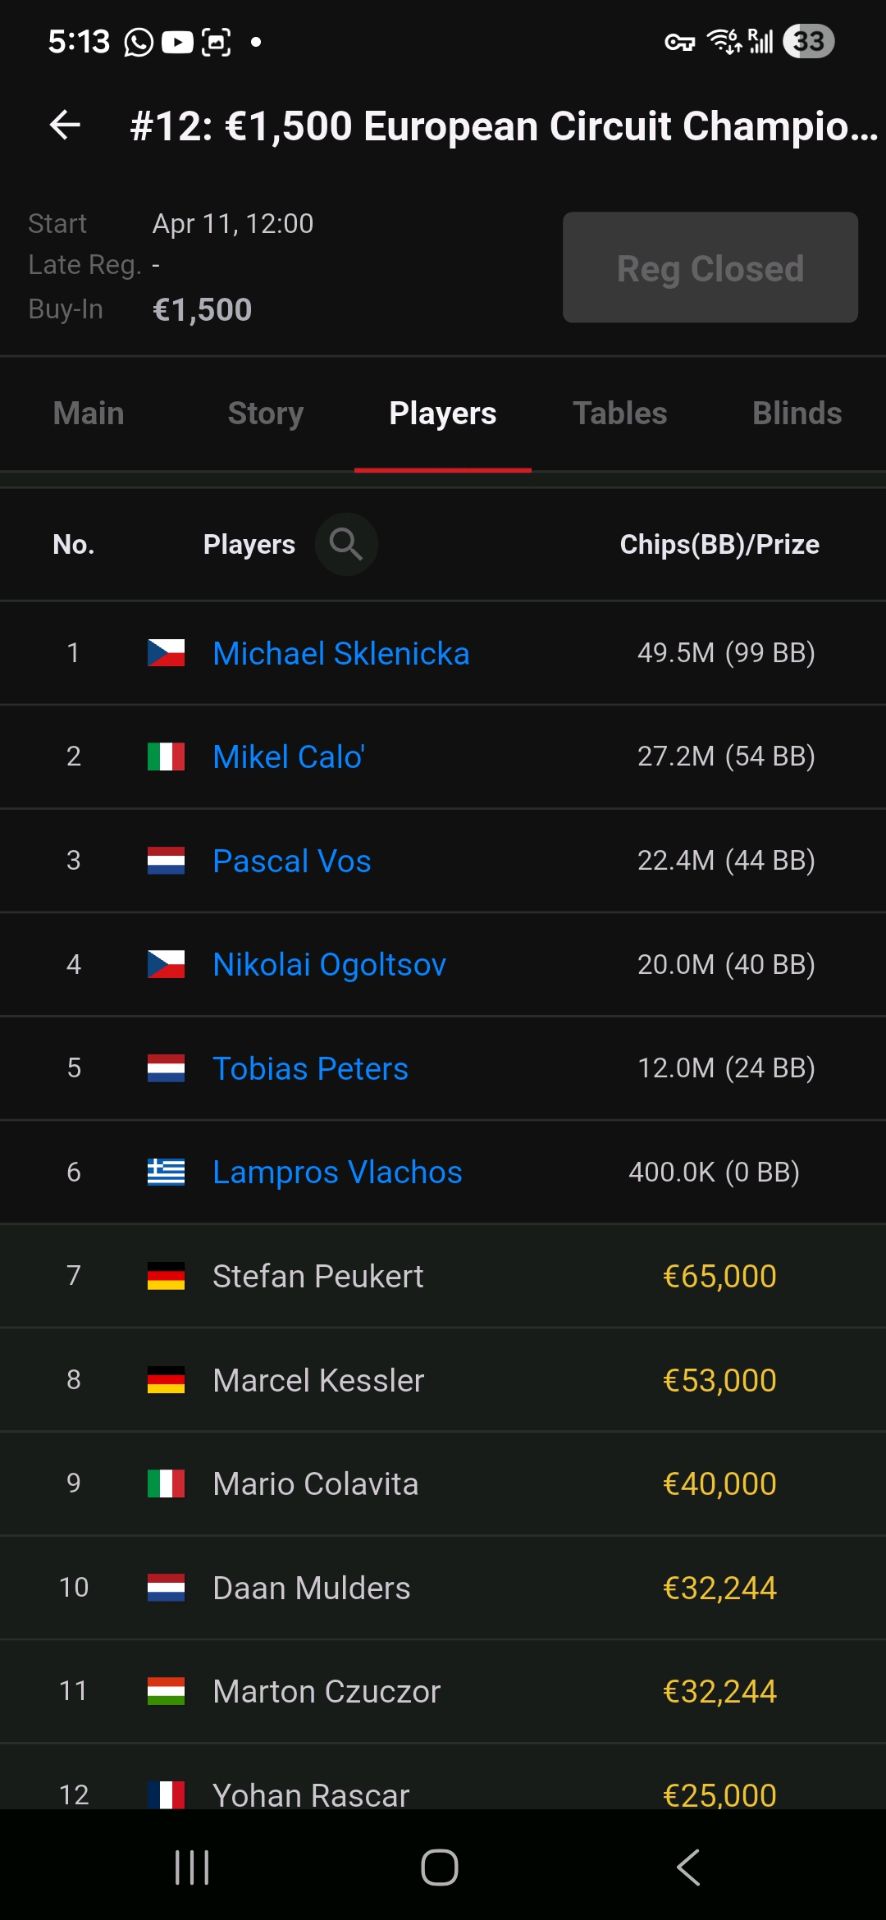This screenshot has height=1920, width=886.
Task: Open the Blinds tab
Action: 797,413
